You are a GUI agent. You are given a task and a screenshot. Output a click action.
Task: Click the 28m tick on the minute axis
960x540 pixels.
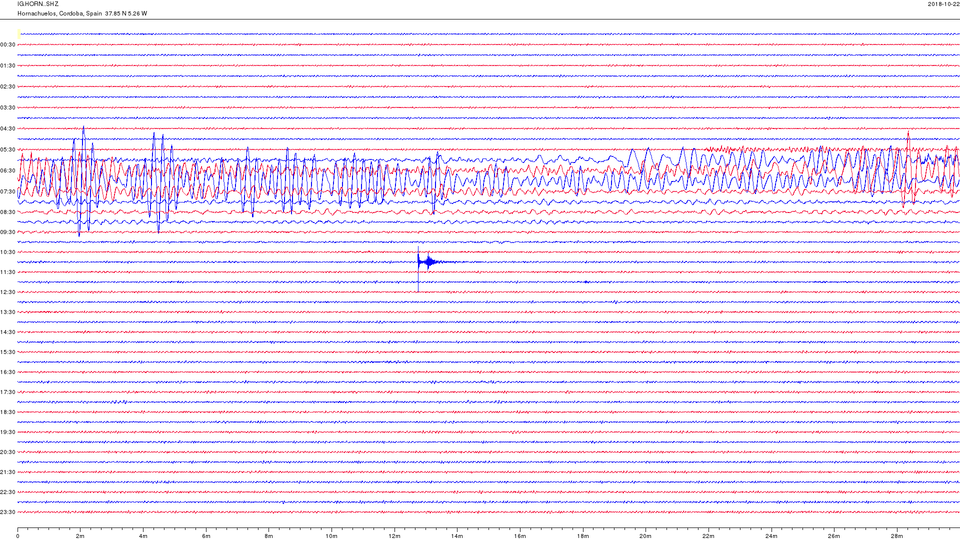click(x=896, y=536)
